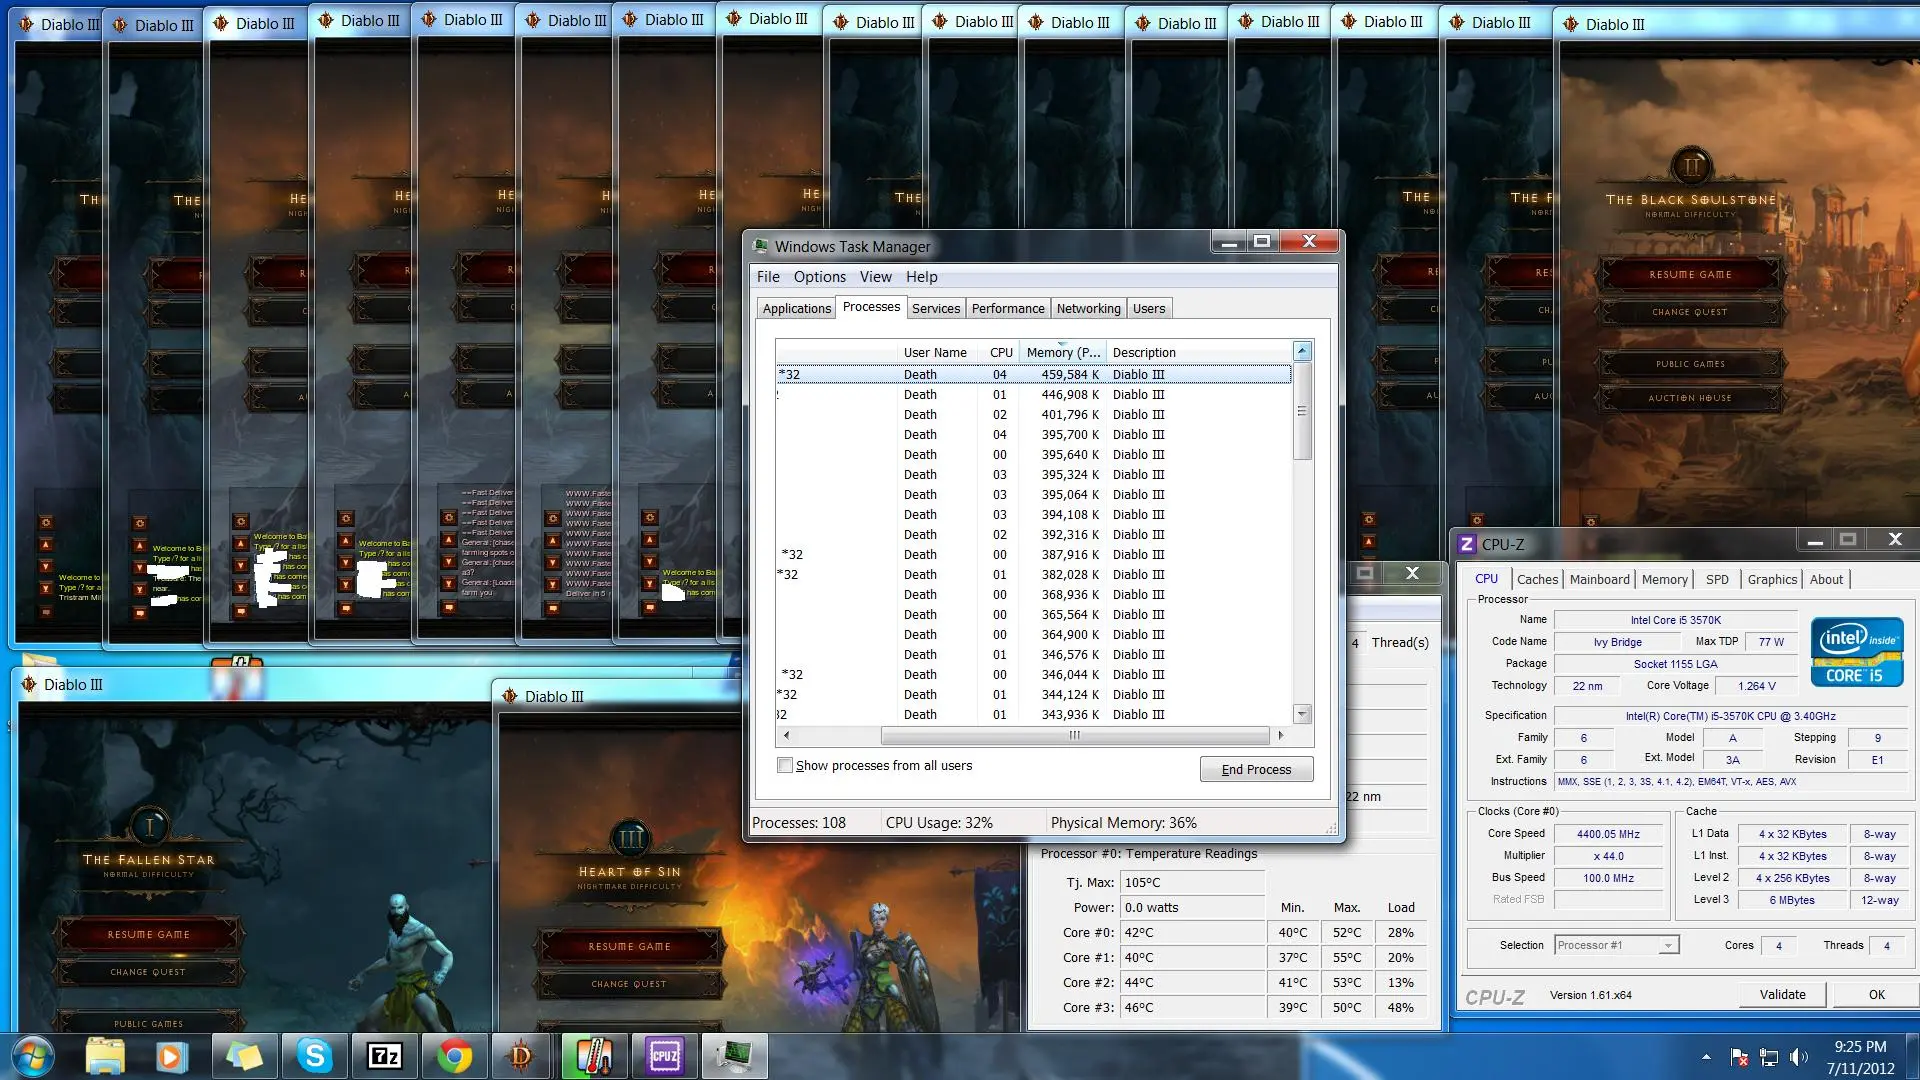Open the Core Temp thermometer taskbar icon
The width and height of the screenshot is (1920, 1080).
pyautogui.click(x=593, y=1056)
